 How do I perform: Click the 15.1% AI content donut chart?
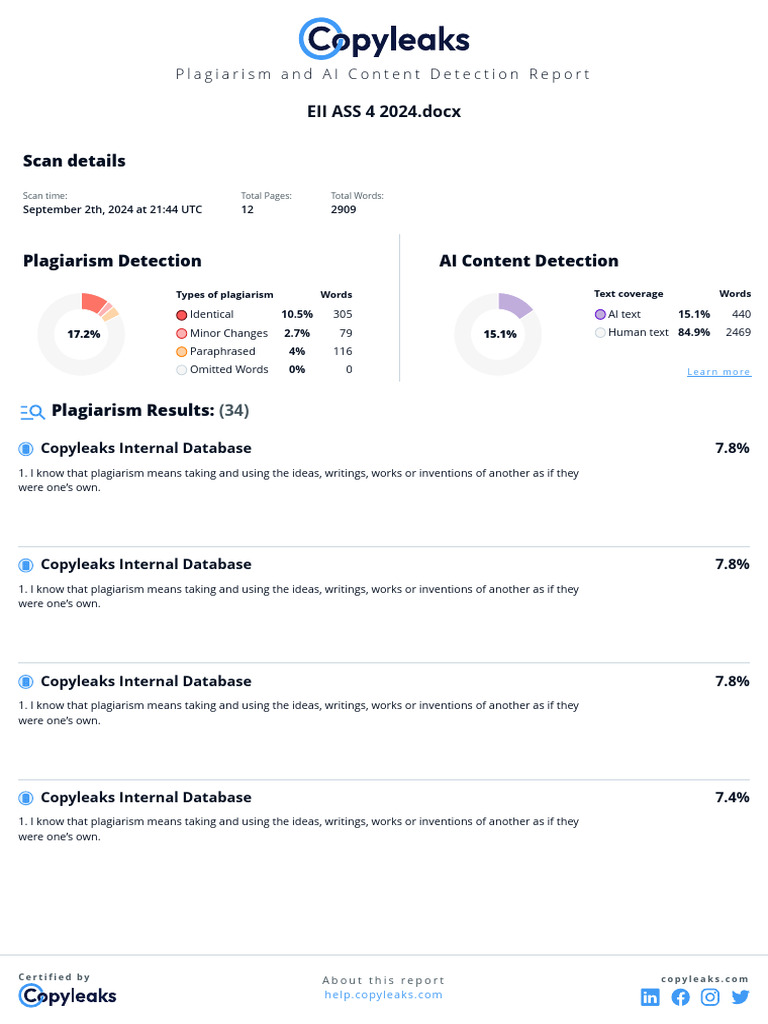coord(499,334)
